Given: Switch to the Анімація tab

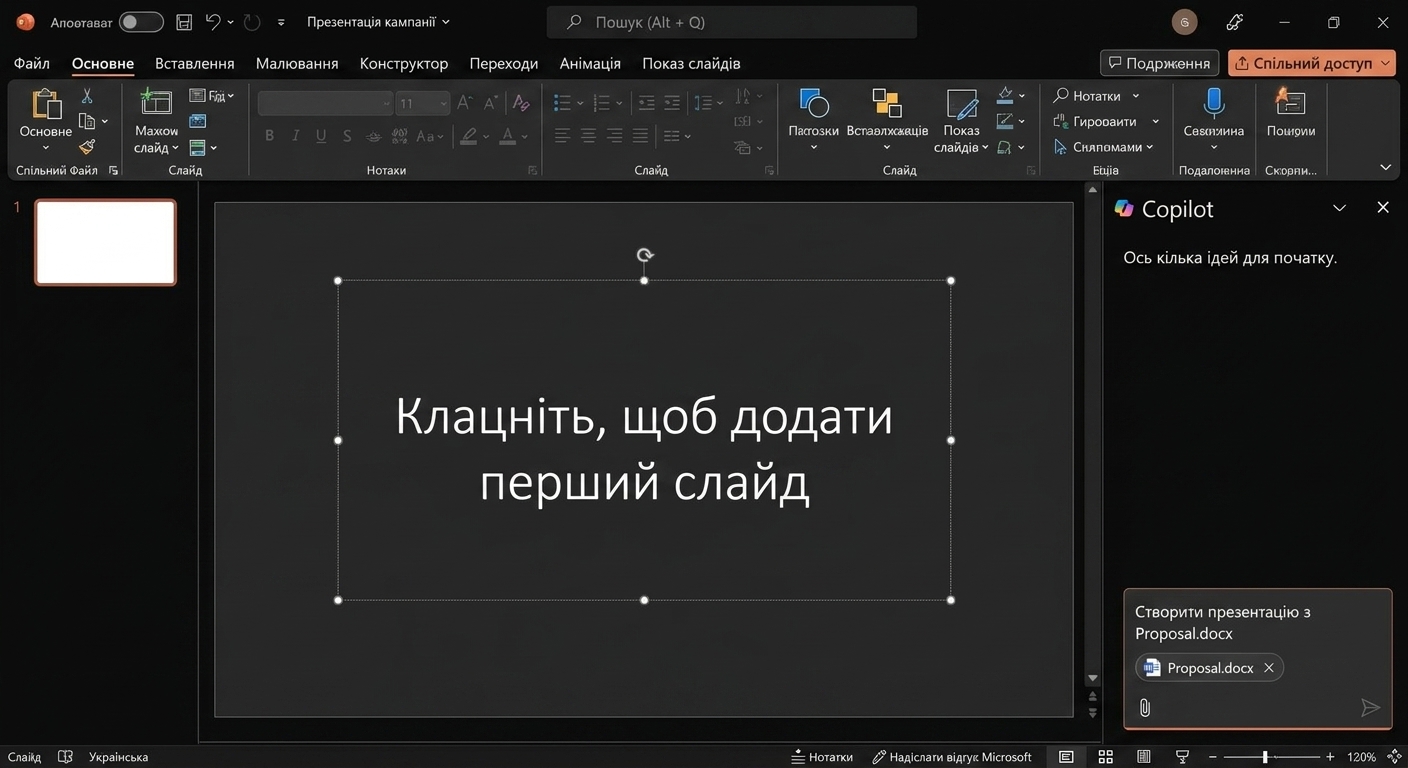Looking at the screenshot, I should pyautogui.click(x=590, y=63).
